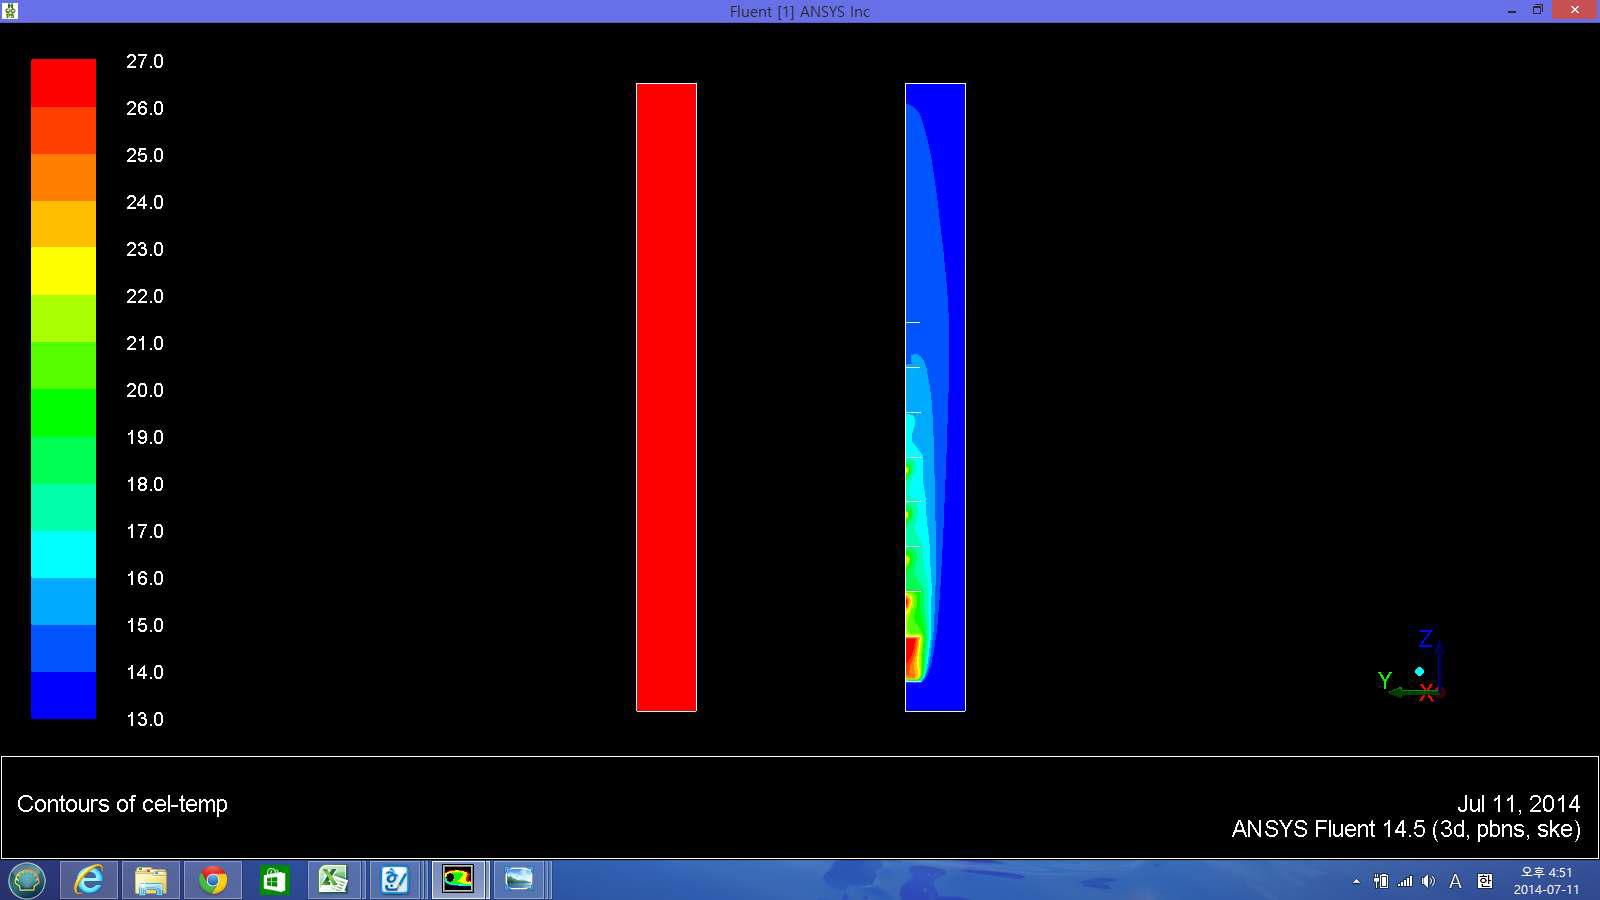Click the legend value 24.0

pos(144,202)
